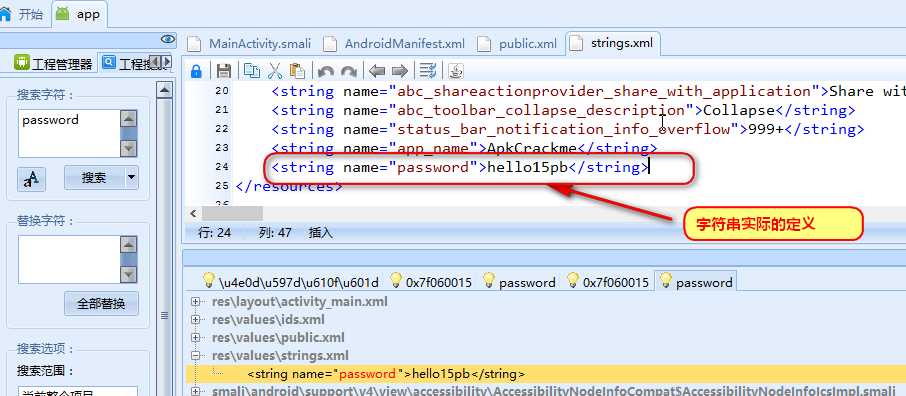
Task: Navigate back with the left arrow icon
Action: [377, 71]
